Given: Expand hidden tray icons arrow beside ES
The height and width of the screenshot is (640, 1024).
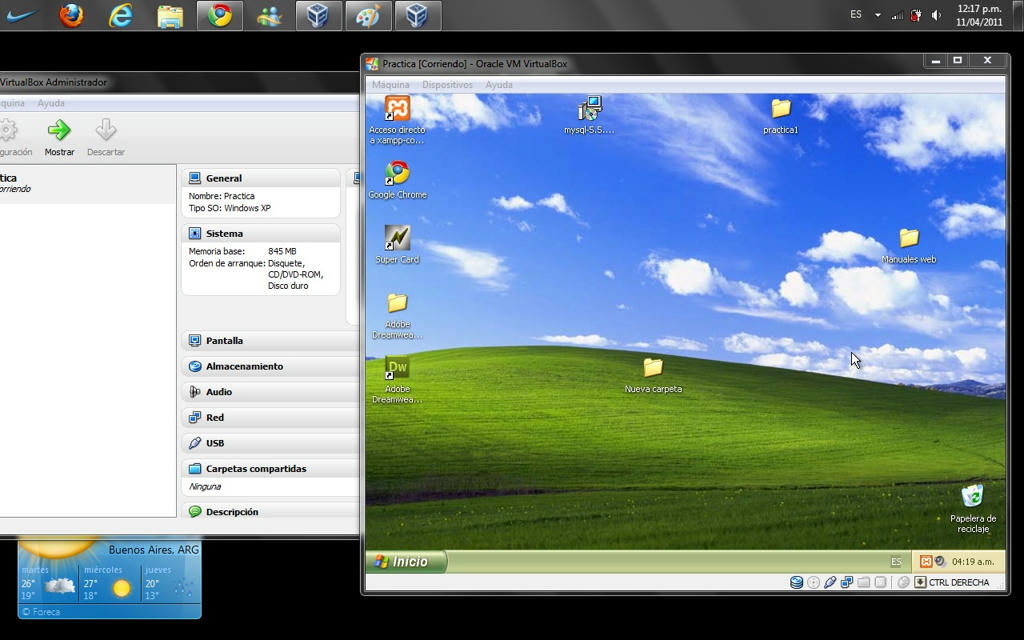Looking at the screenshot, I should point(877,14).
